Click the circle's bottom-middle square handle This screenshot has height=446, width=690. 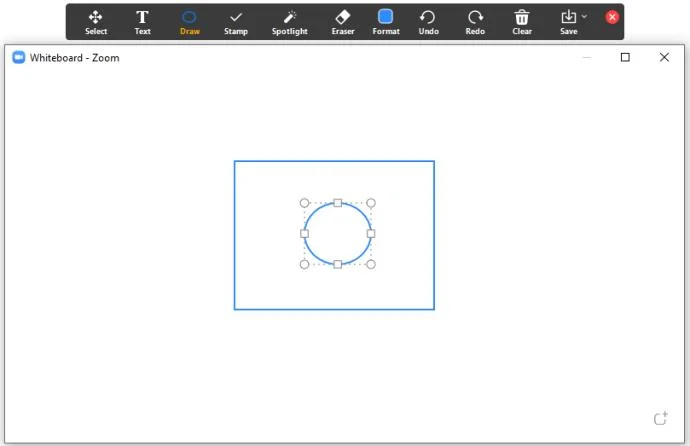click(338, 264)
